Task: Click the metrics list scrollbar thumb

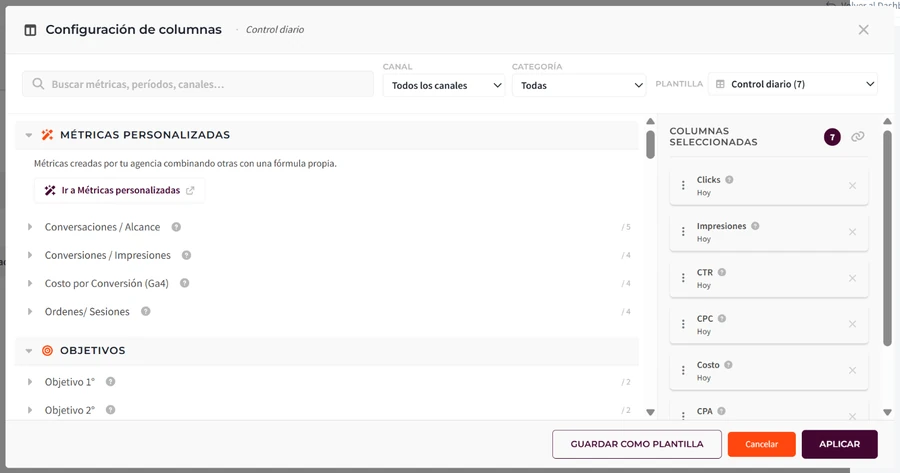Action: [650, 145]
